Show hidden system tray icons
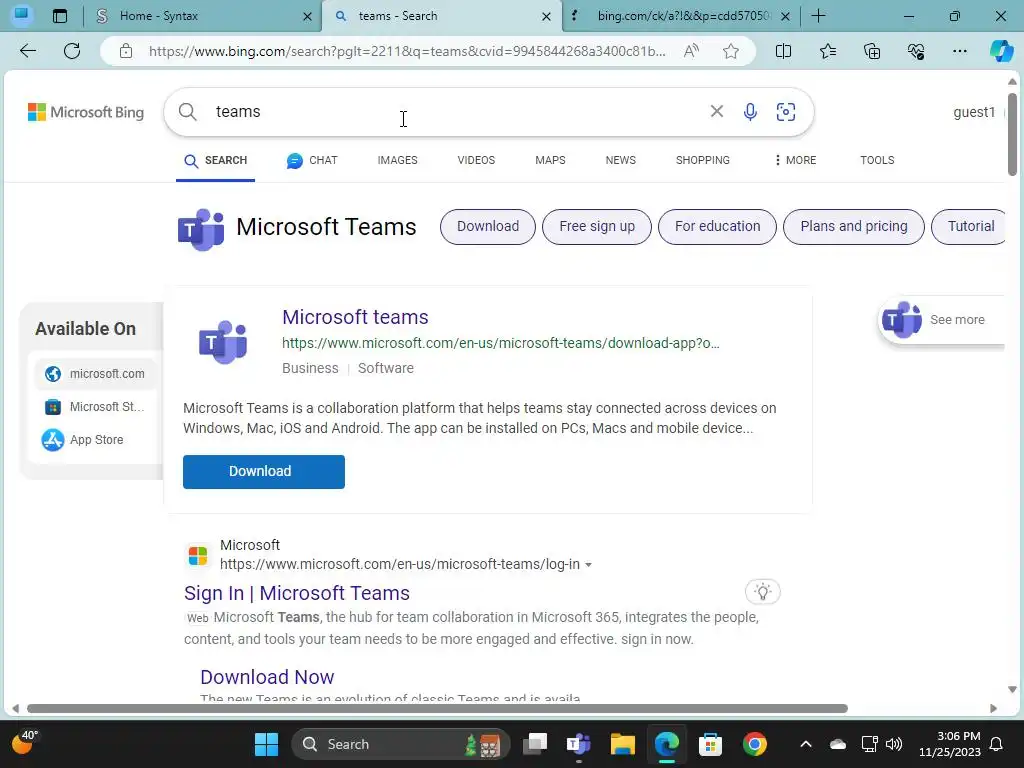Image resolution: width=1024 pixels, height=768 pixels. click(806, 744)
